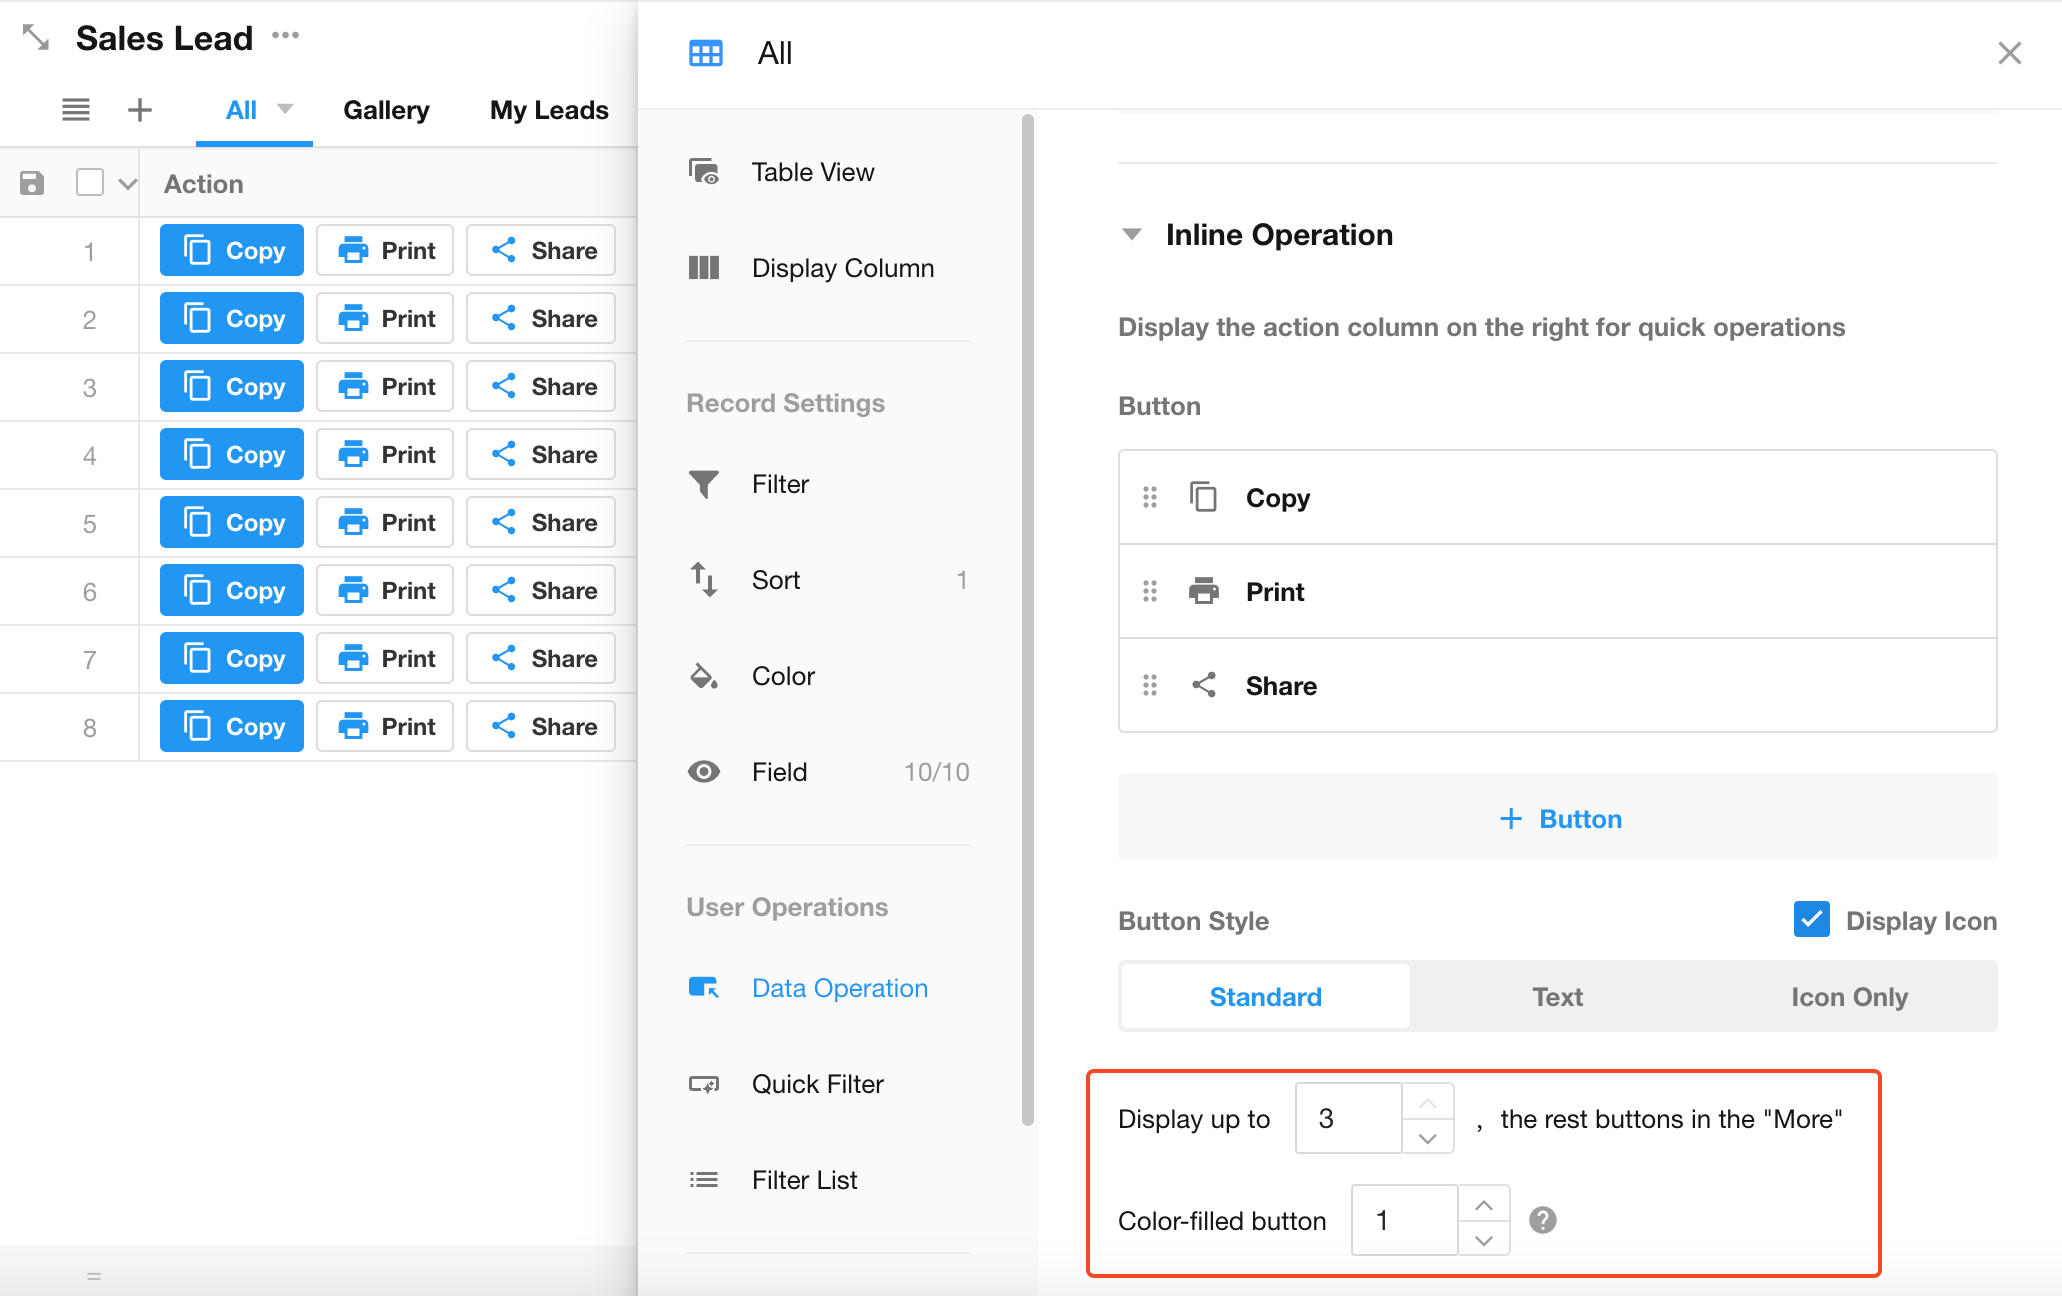Open Sales Lead more options ellipsis

pos(286,36)
